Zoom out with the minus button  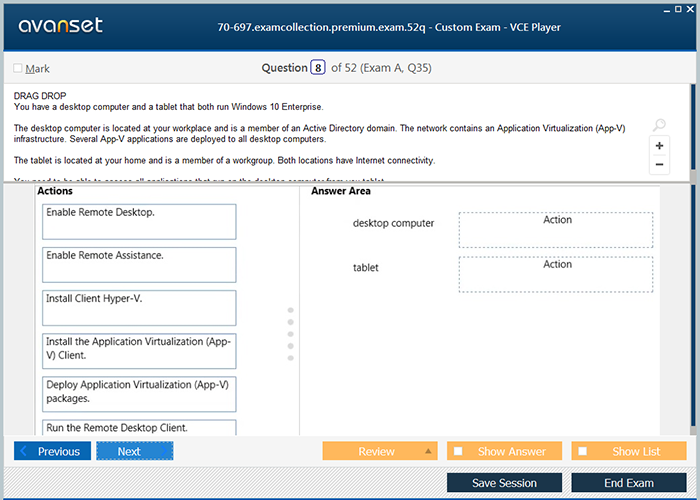(x=659, y=165)
